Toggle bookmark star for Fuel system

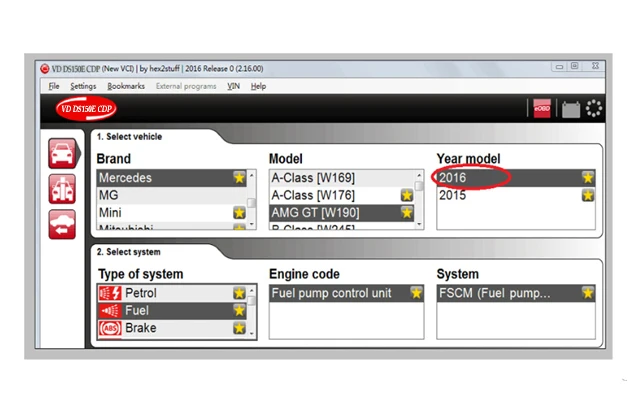[x=239, y=311]
